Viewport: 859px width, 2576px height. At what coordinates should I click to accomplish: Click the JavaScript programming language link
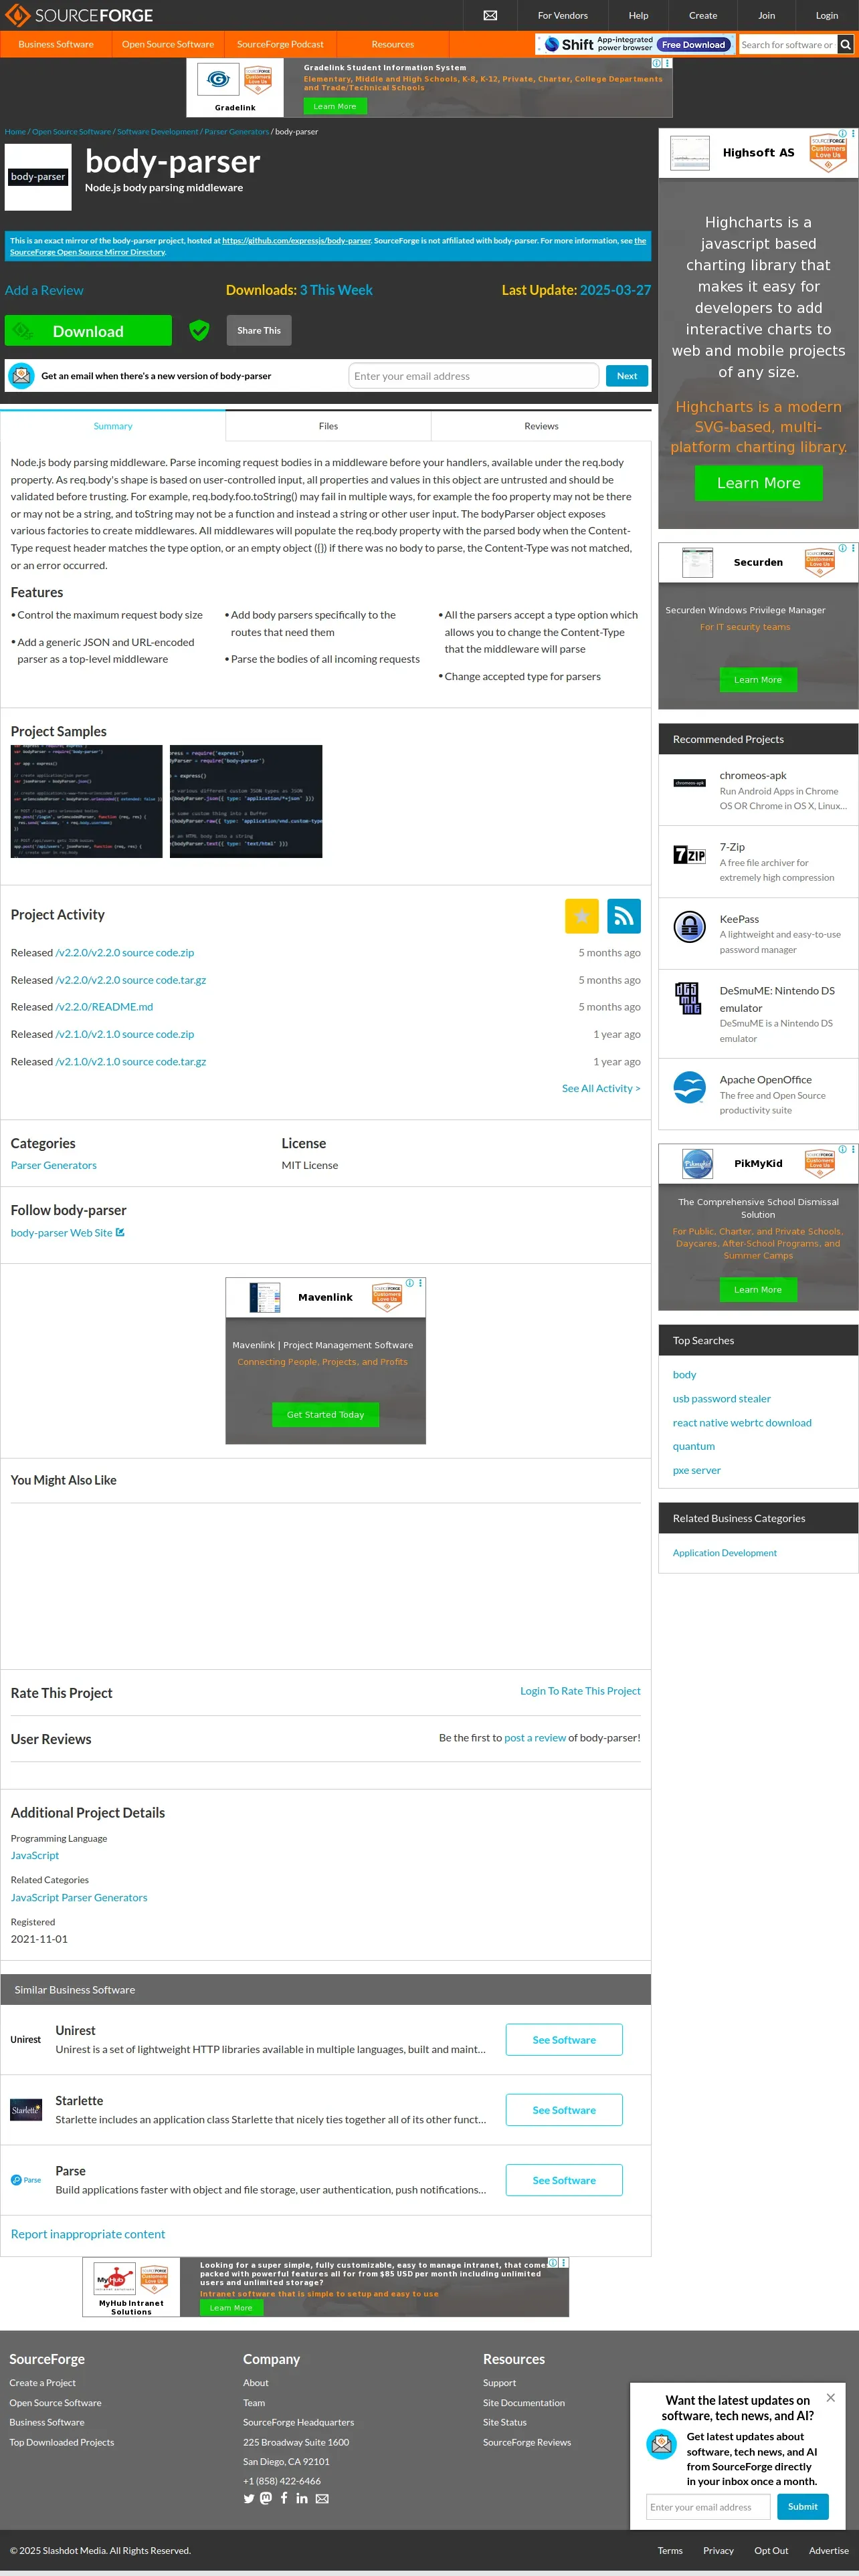35,1855
